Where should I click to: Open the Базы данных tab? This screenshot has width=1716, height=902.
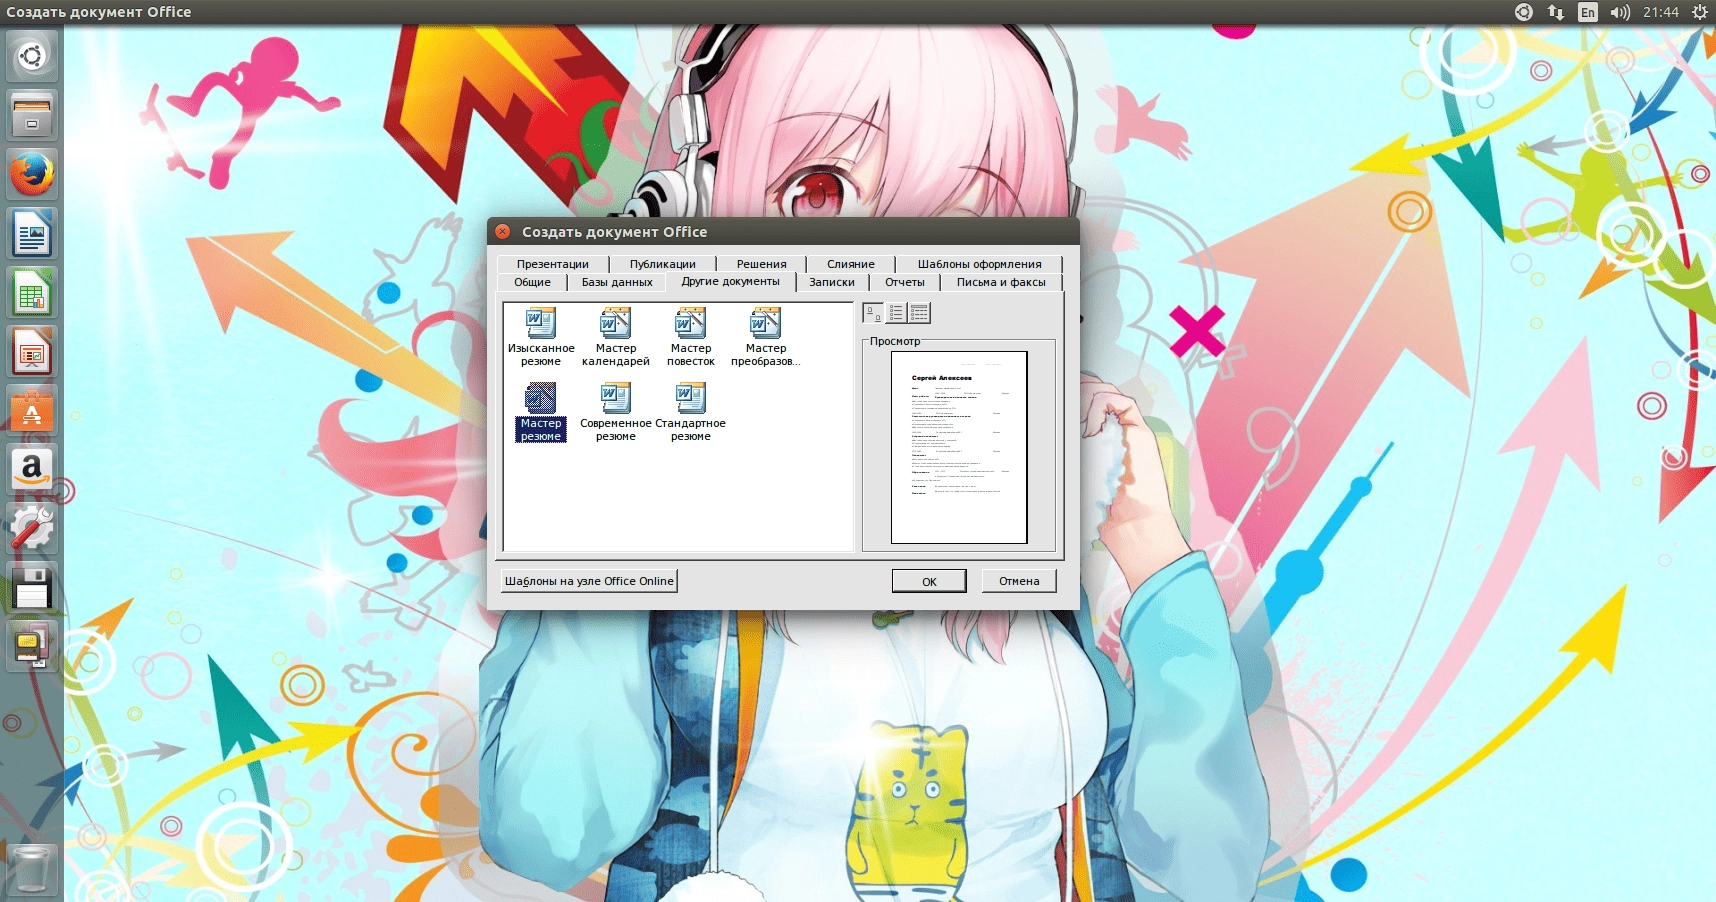(x=617, y=282)
